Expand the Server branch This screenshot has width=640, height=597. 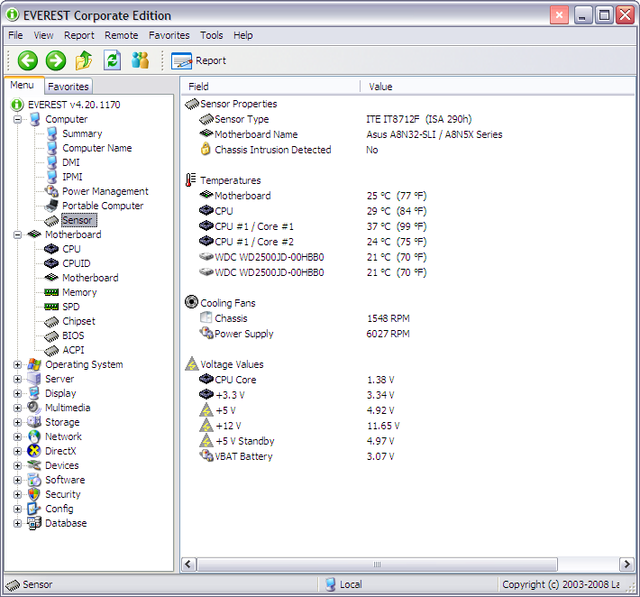(x=17, y=379)
